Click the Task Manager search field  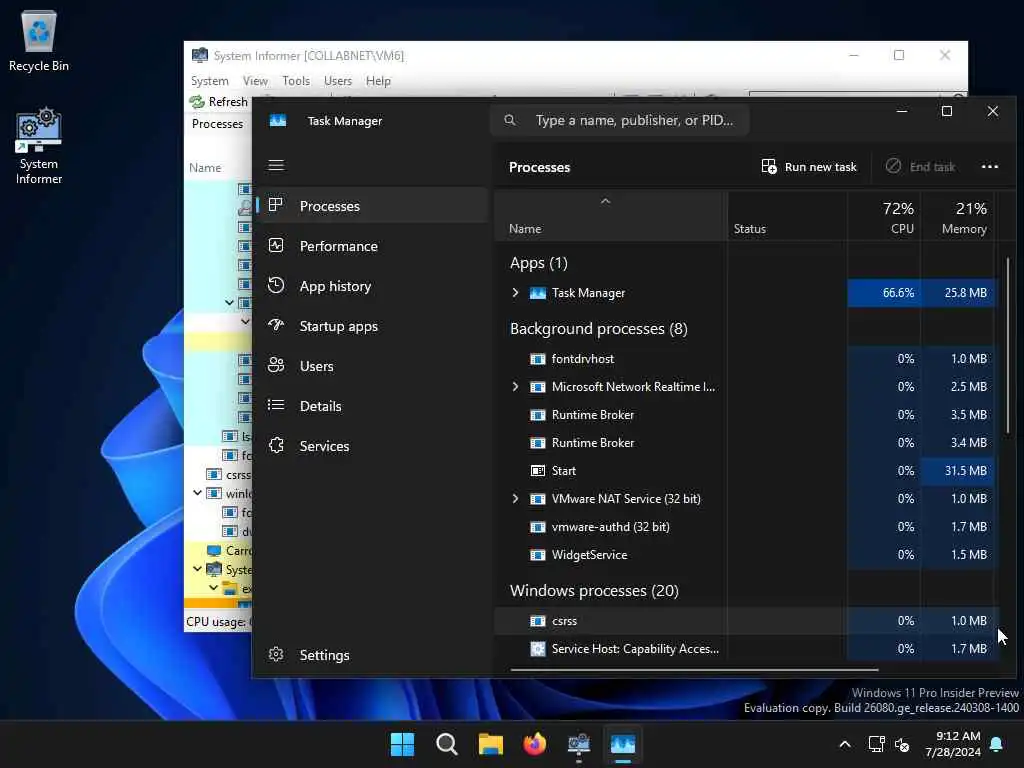coord(619,120)
